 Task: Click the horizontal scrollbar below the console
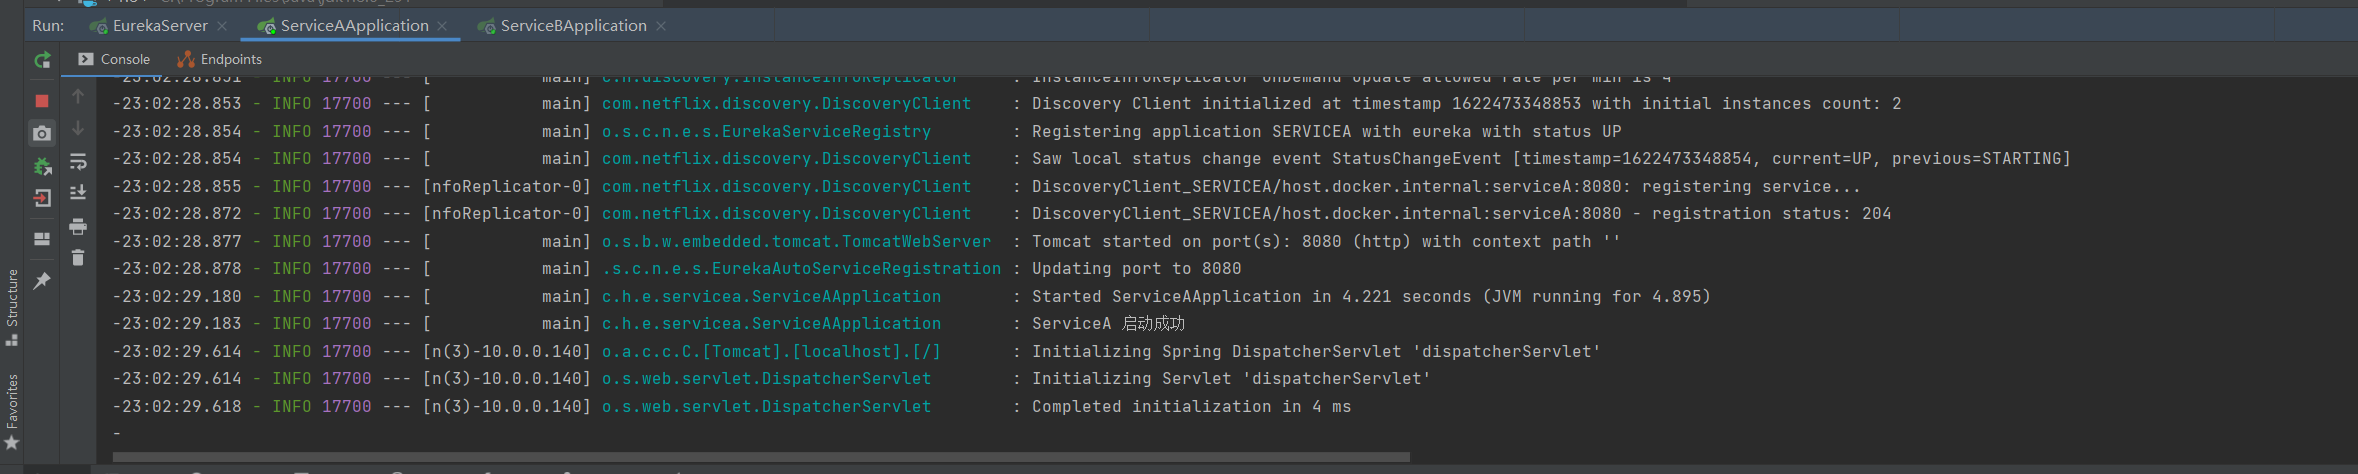pyautogui.click(x=760, y=457)
